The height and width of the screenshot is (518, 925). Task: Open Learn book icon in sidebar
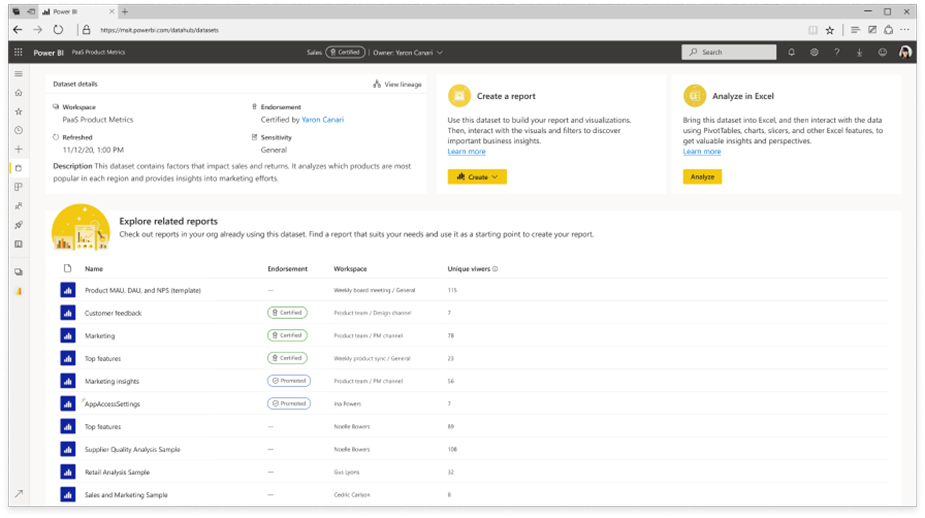coord(19,244)
